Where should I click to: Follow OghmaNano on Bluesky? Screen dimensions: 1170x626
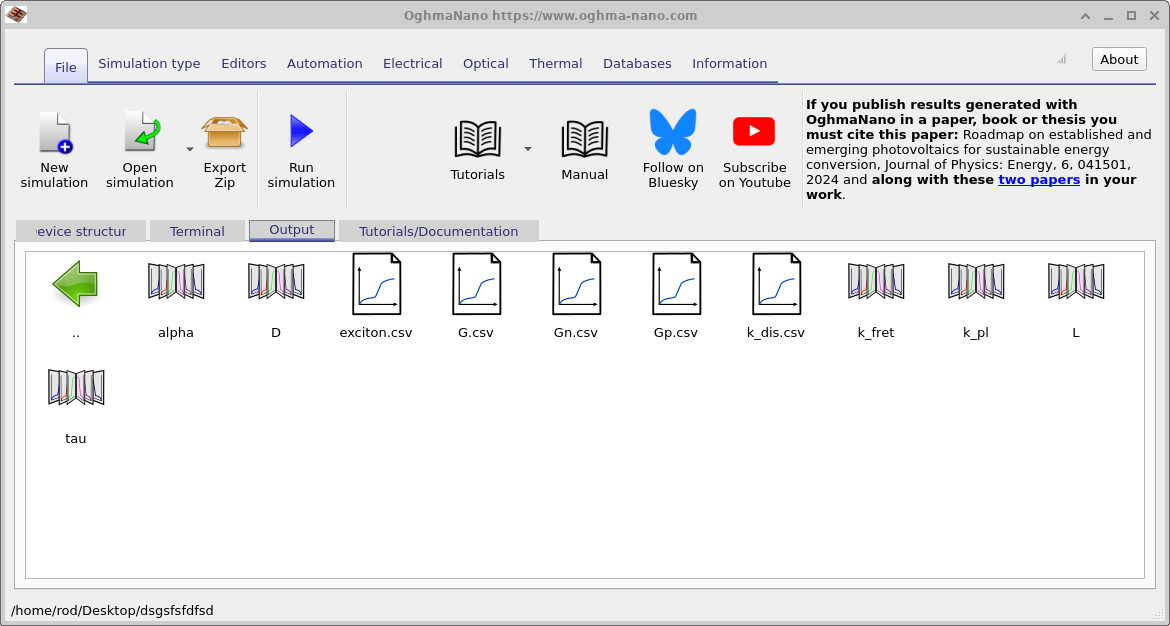(x=672, y=140)
